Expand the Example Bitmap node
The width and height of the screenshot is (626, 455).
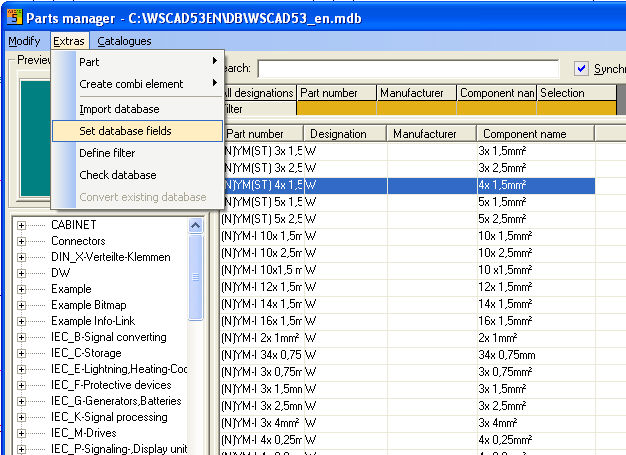[x=22, y=305]
